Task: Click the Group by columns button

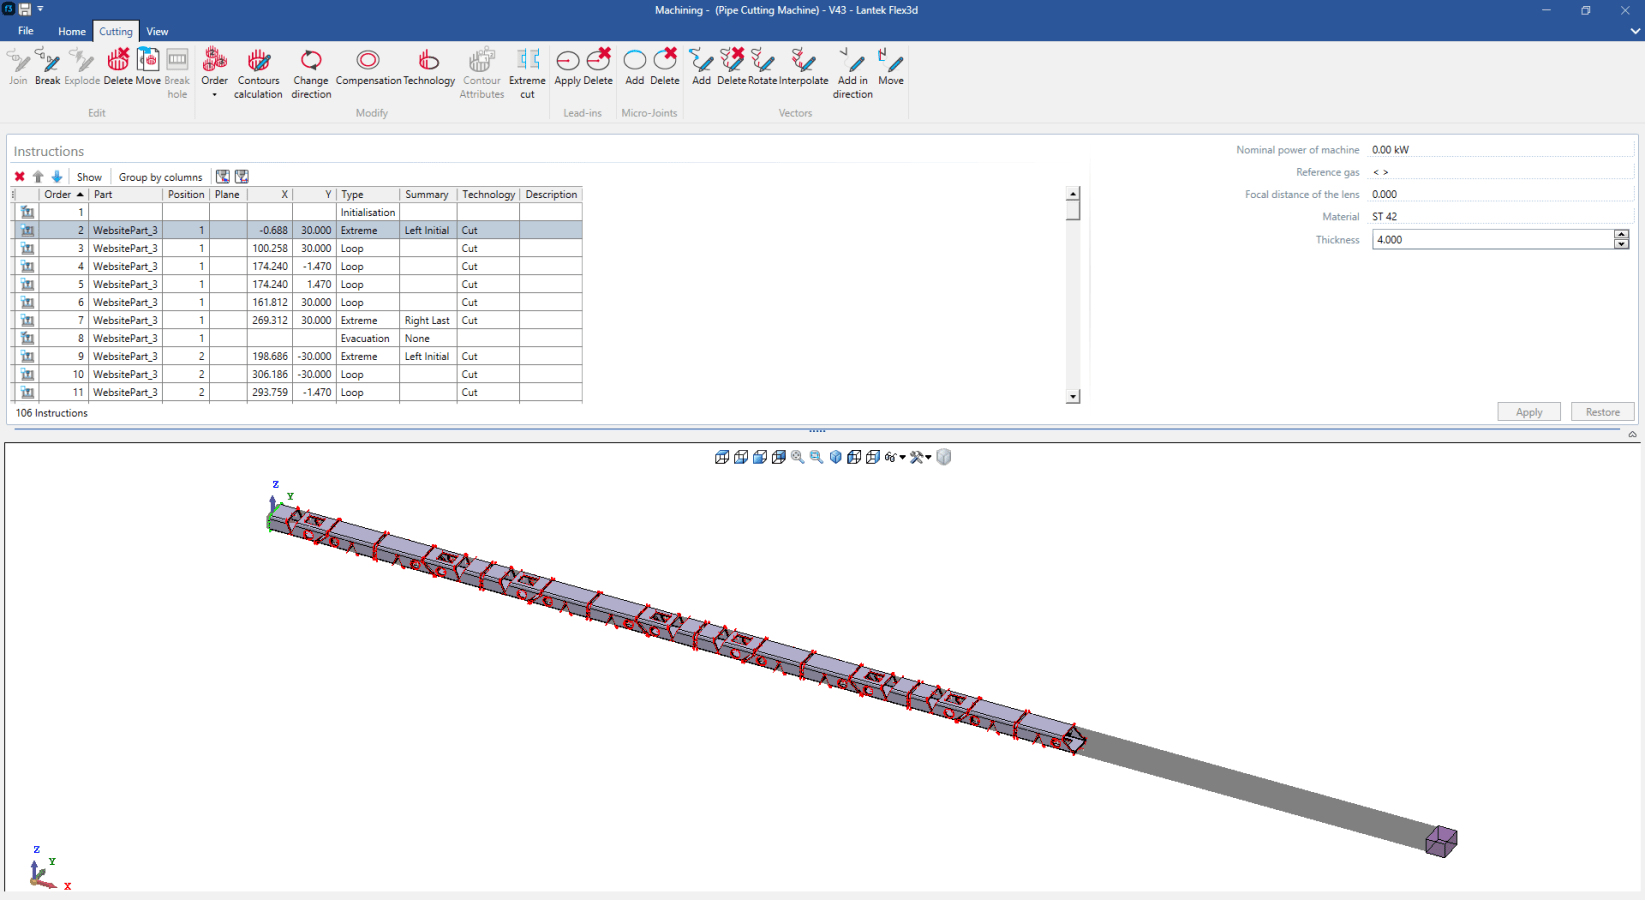Action: [x=160, y=177]
